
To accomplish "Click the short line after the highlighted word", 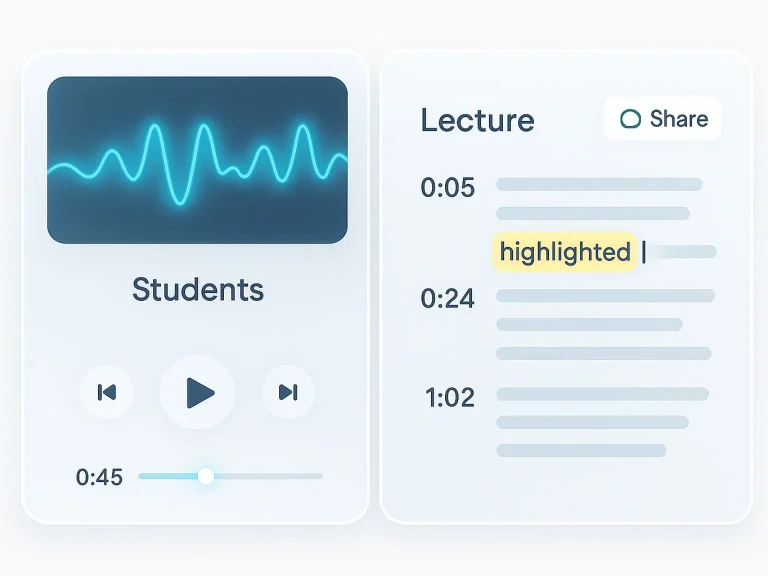I will (x=686, y=252).
